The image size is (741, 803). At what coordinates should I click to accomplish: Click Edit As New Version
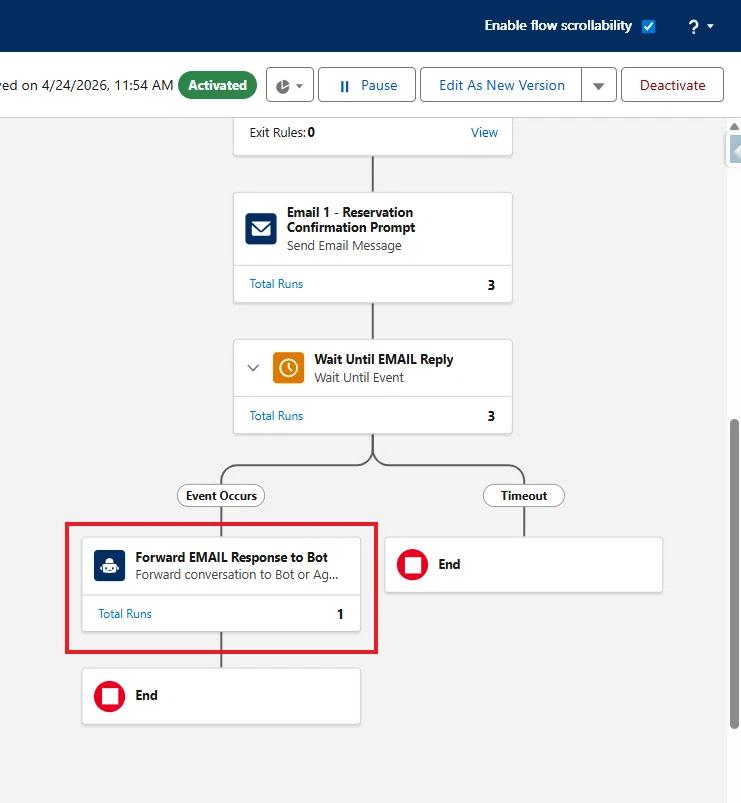[501, 85]
